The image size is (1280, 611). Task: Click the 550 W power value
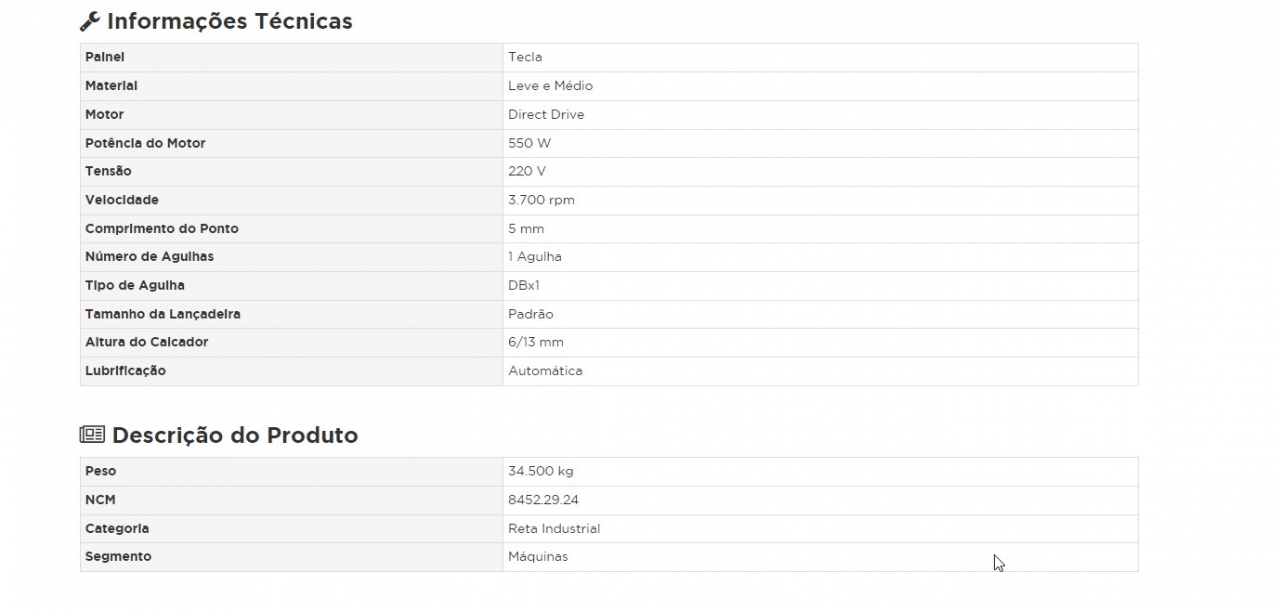(x=529, y=143)
